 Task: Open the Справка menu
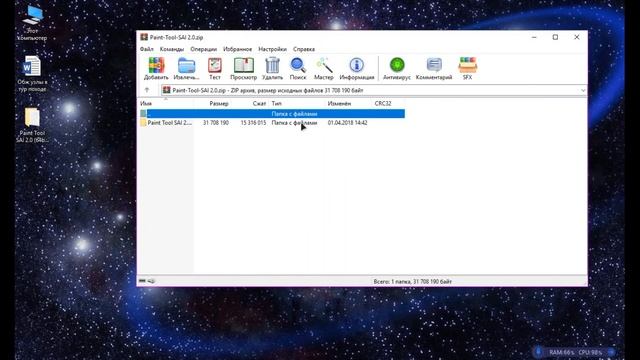304,49
